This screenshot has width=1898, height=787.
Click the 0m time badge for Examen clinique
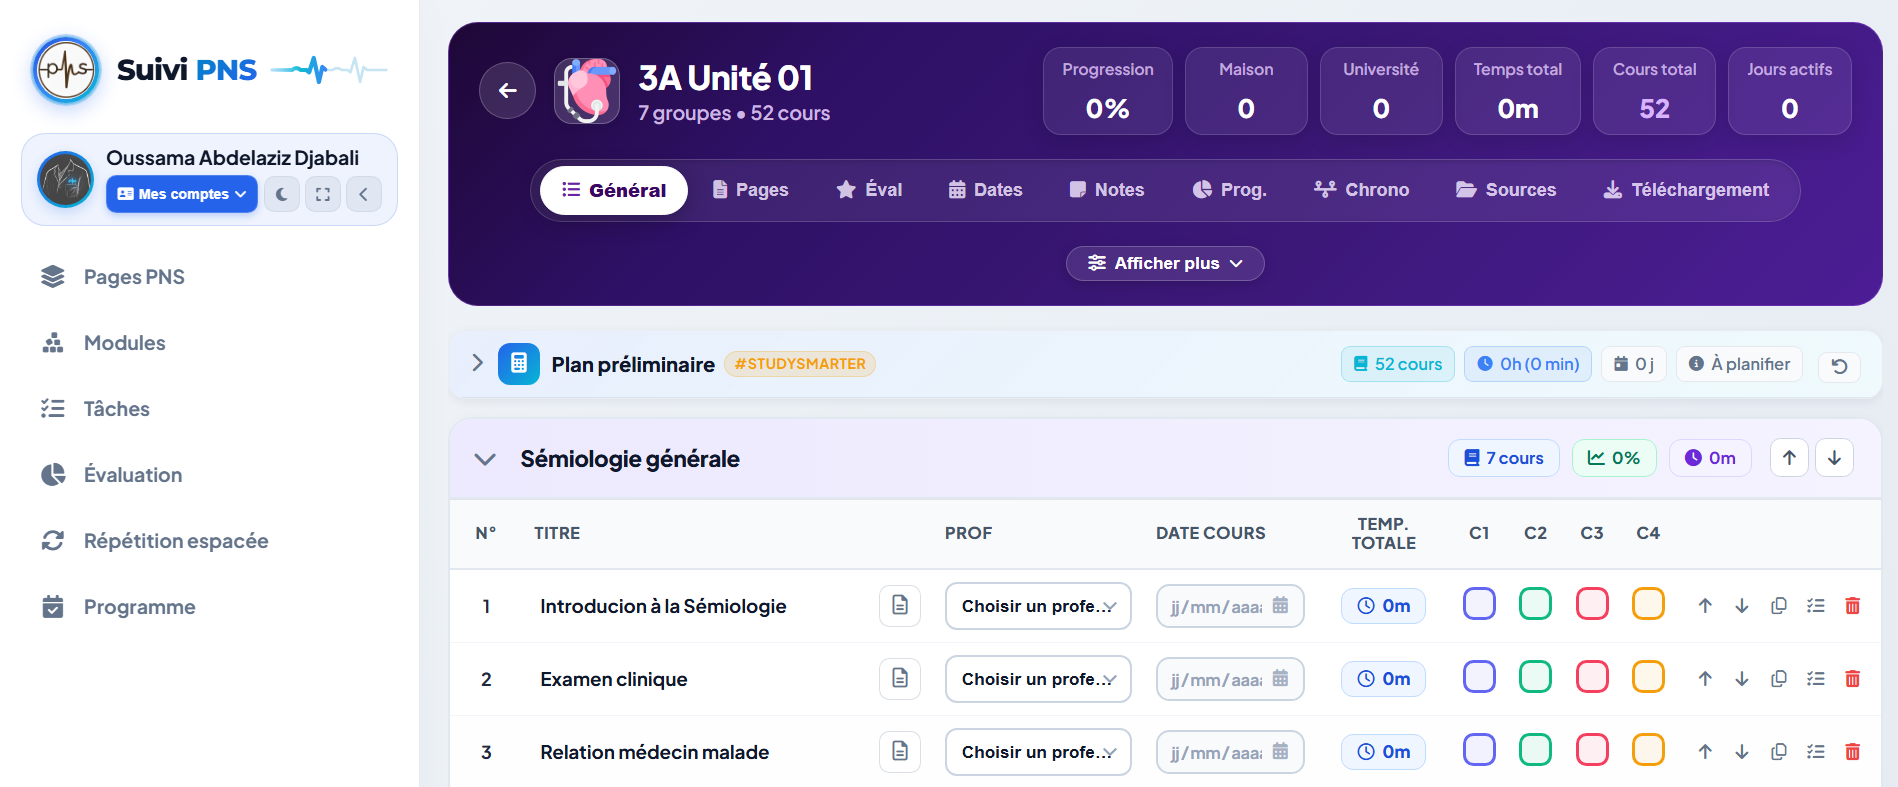(x=1383, y=679)
